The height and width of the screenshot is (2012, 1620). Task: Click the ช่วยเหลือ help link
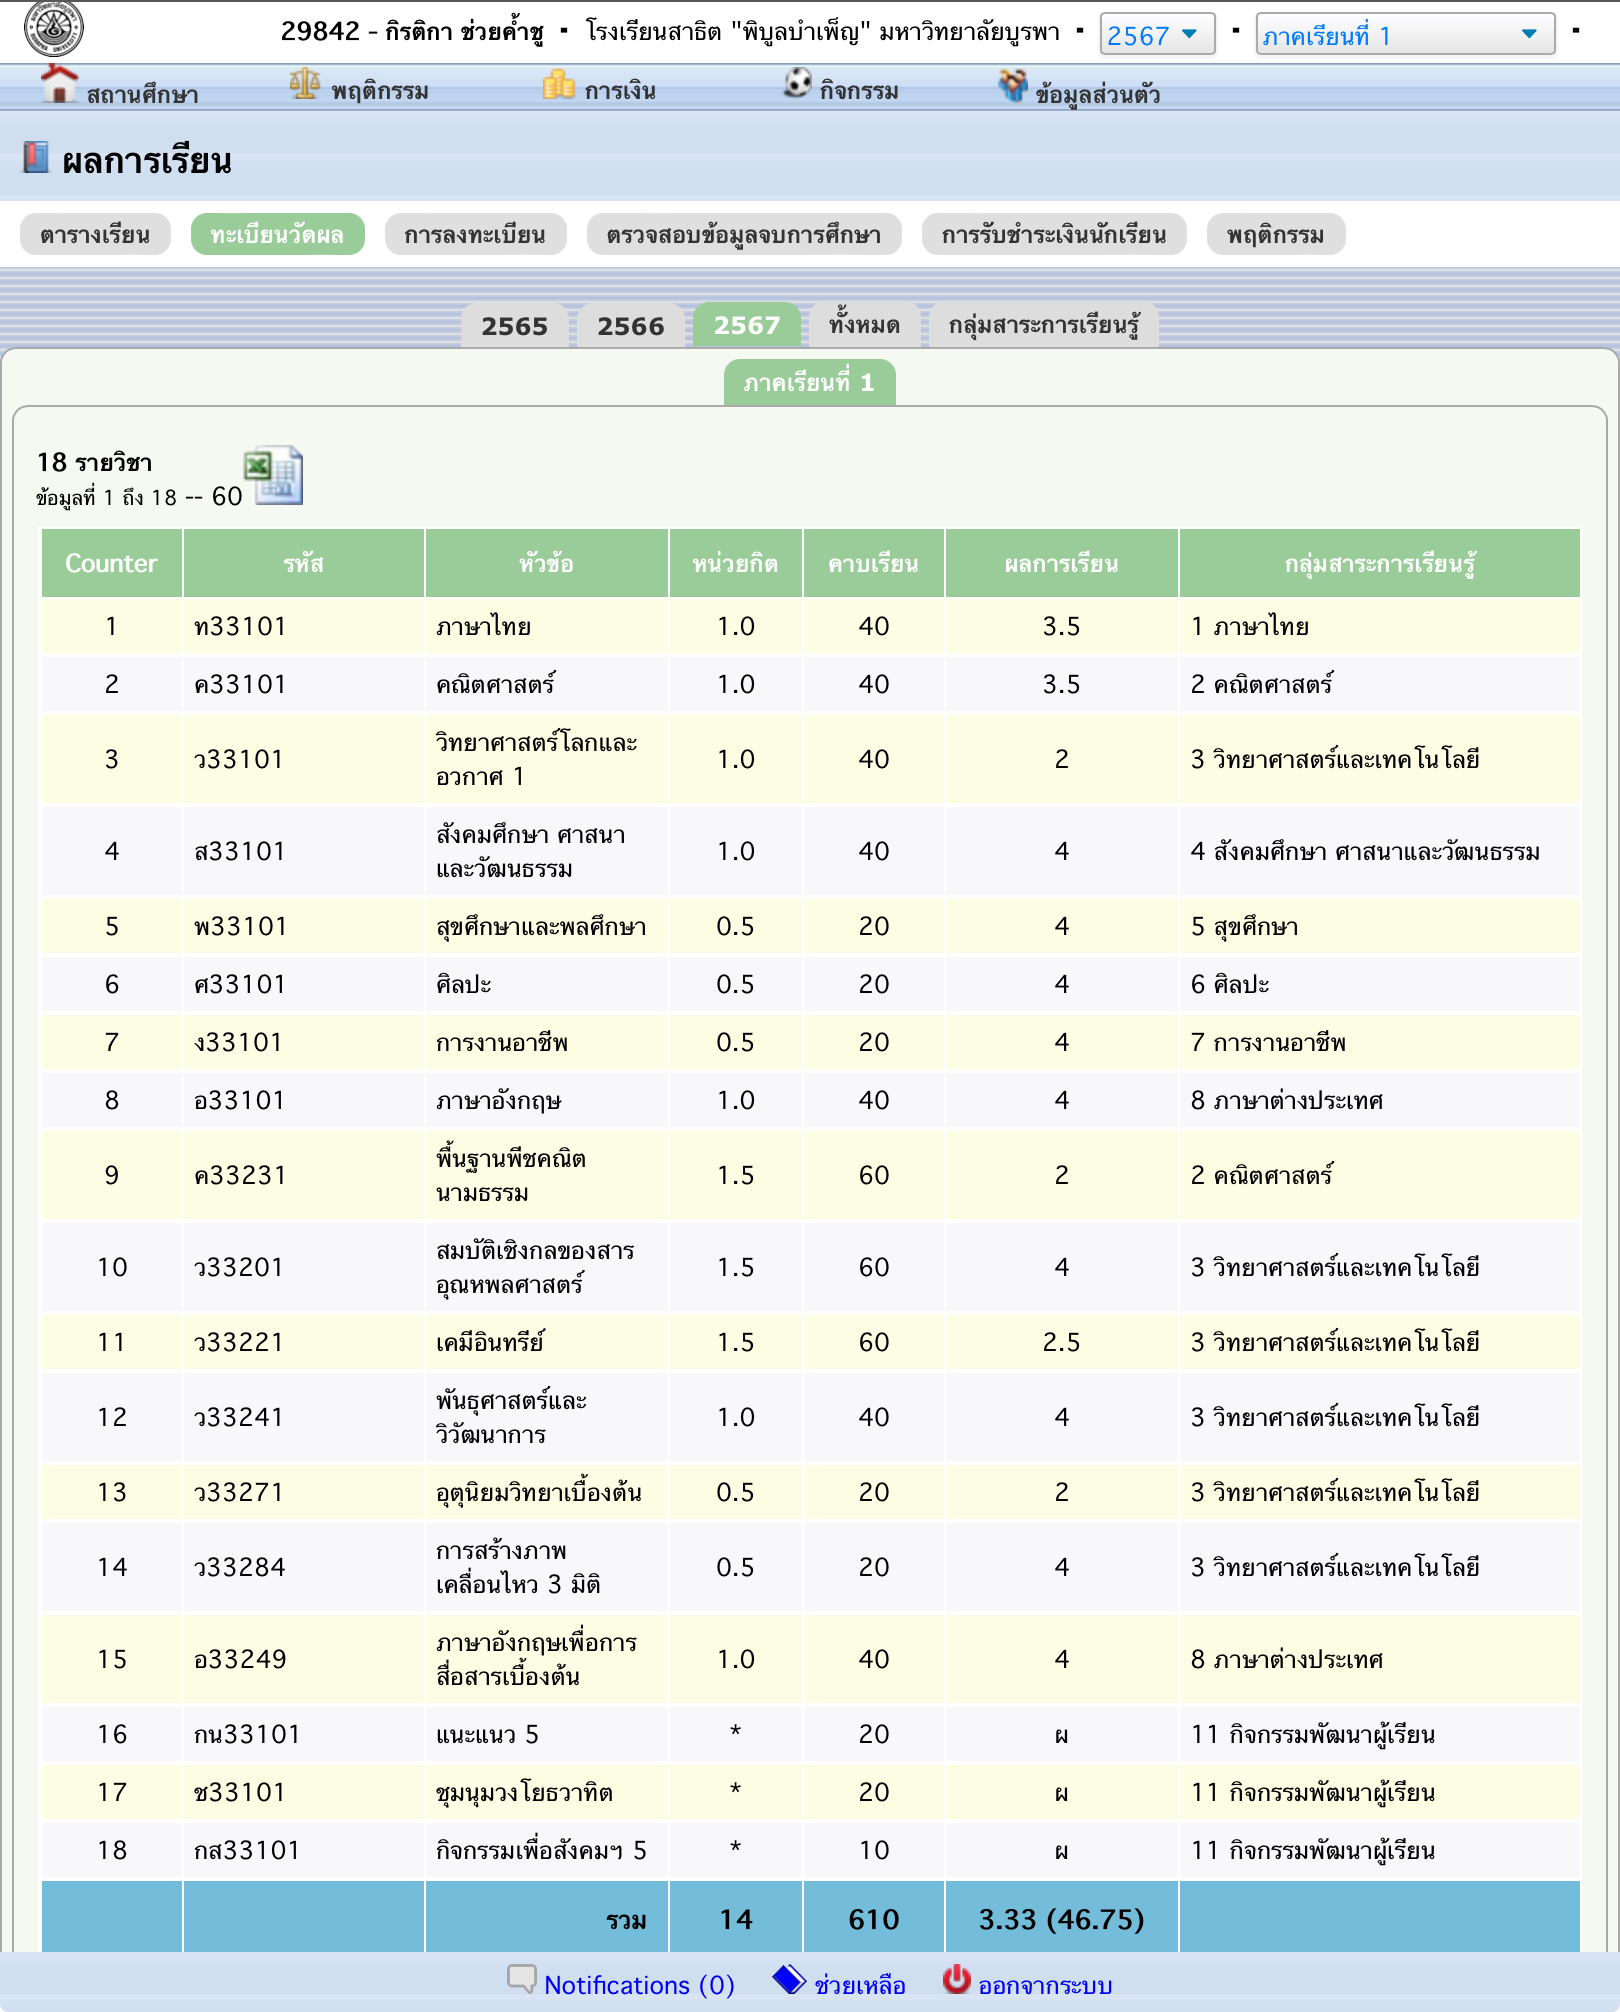[x=860, y=1984]
